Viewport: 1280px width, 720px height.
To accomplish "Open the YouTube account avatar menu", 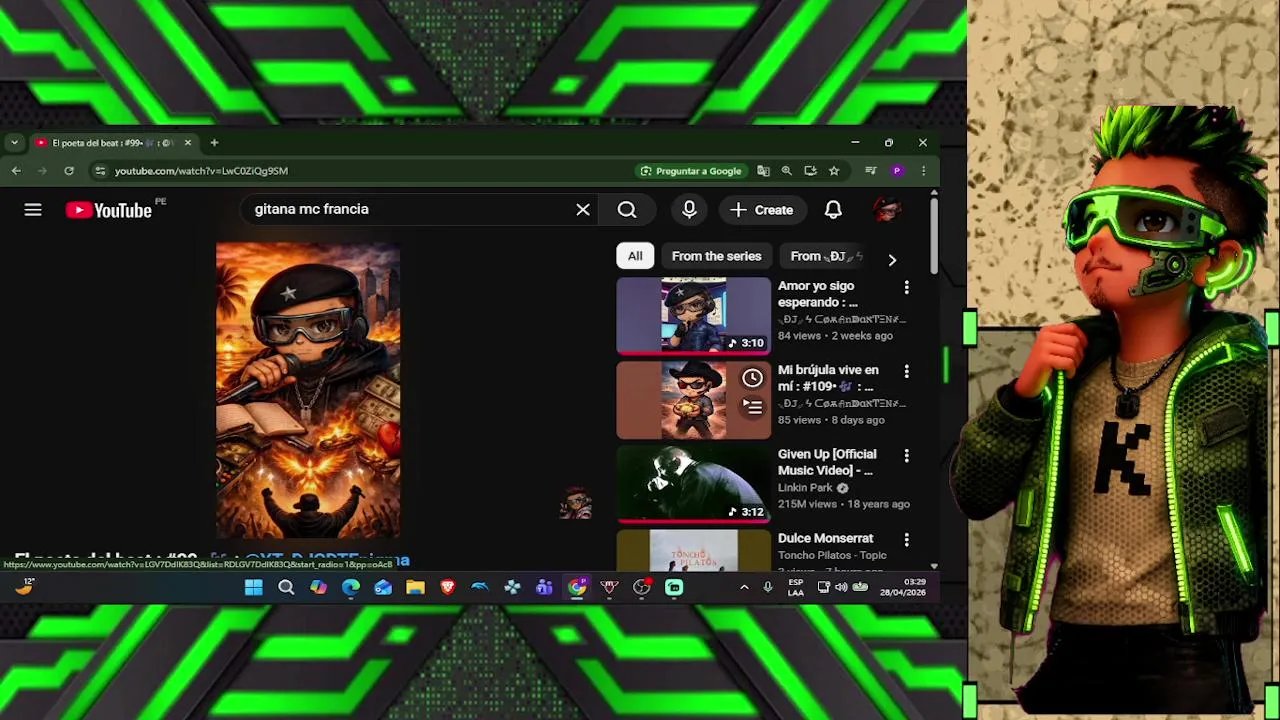I will click(887, 210).
